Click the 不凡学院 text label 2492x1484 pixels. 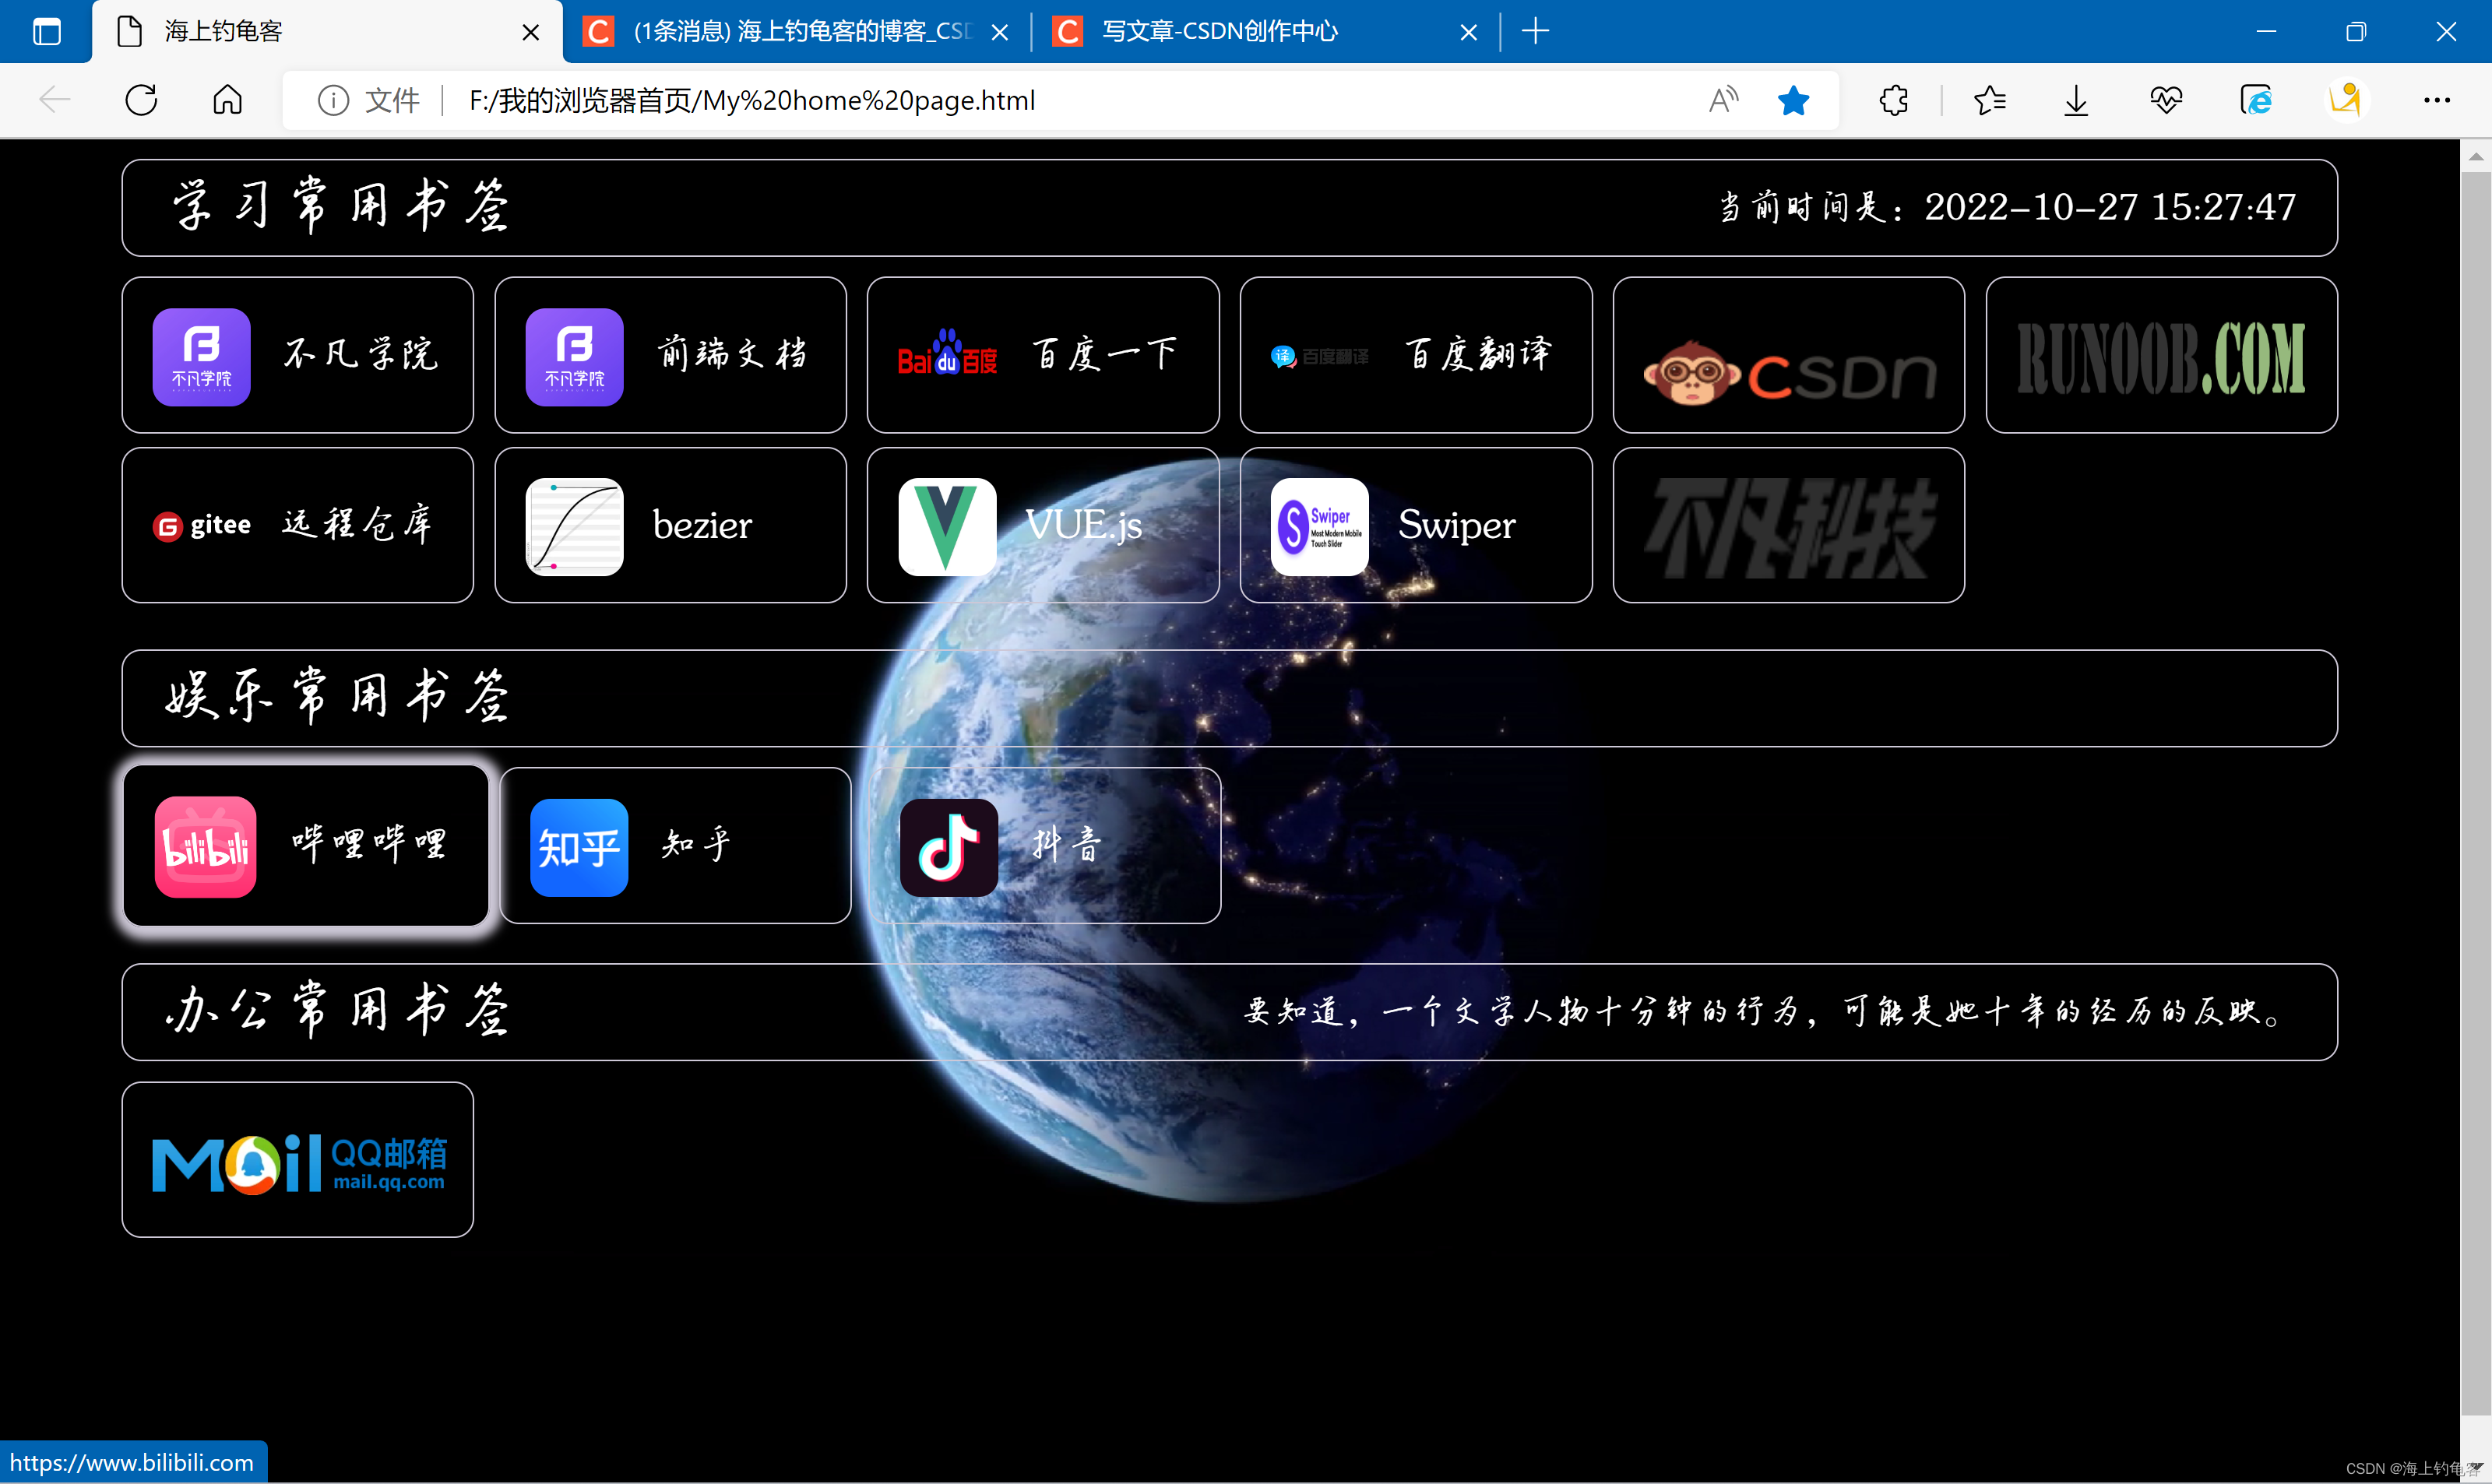coord(360,354)
